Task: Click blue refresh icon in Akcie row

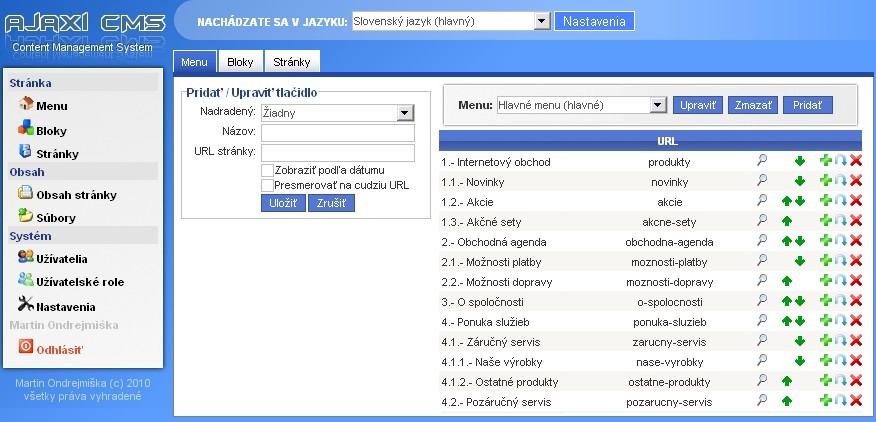Action: pyautogui.click(x=841, y=201)
